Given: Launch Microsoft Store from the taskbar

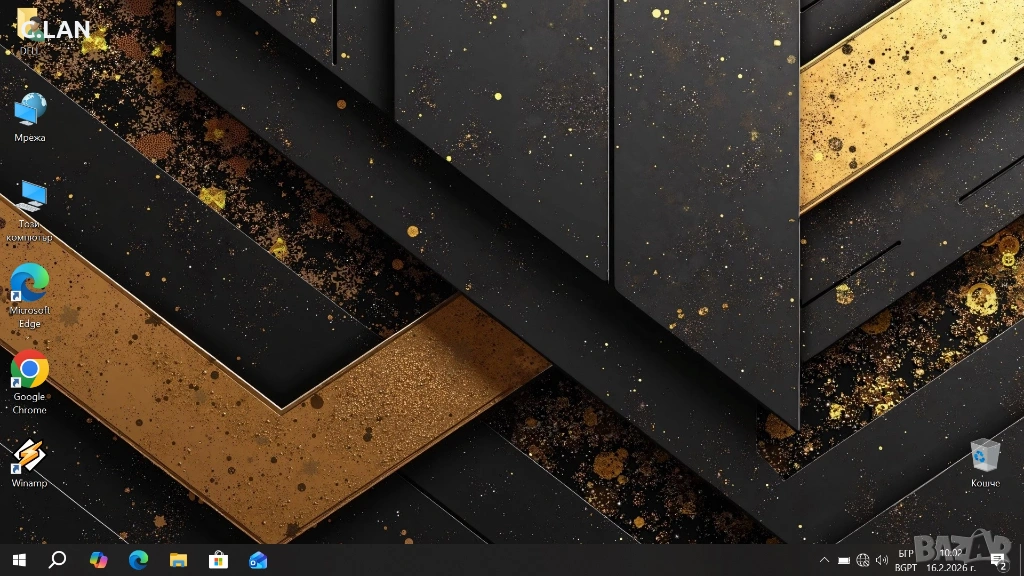Looking at the screenshot, I should click(x=218, y=560).
